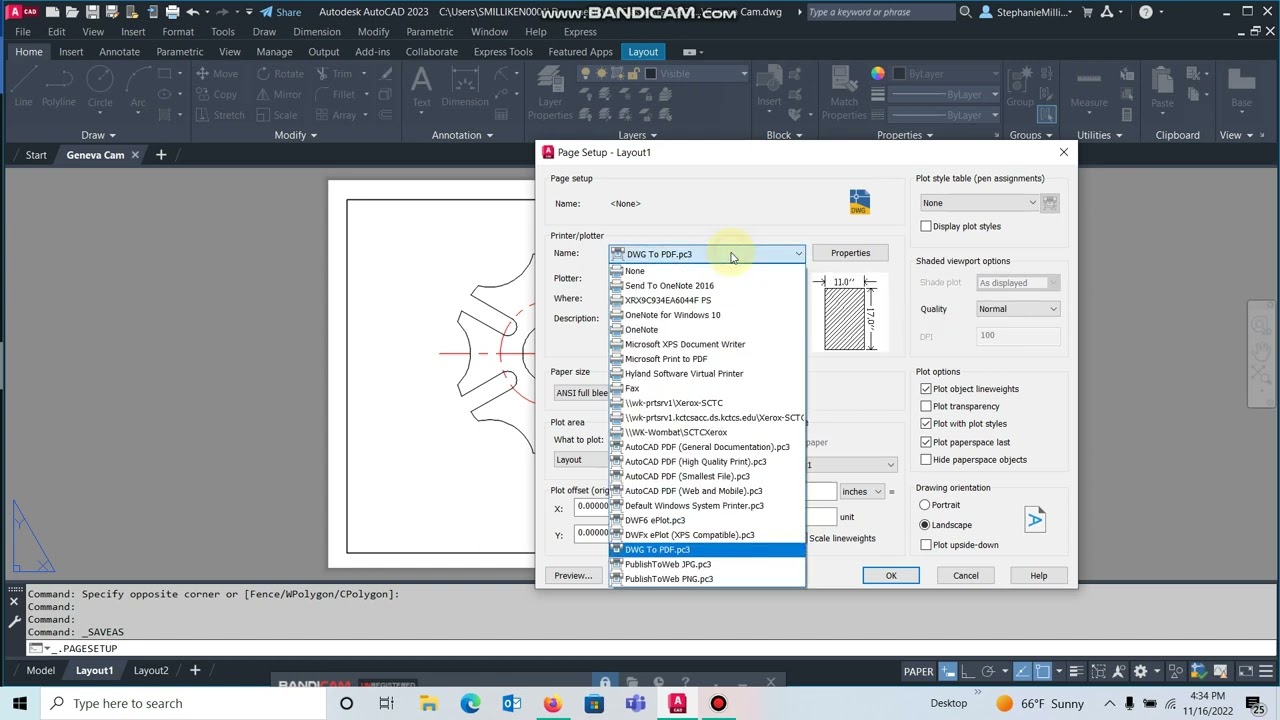Expand the Draw panel flyout
The image size is (1280, 720).
(x=98, y=135)
